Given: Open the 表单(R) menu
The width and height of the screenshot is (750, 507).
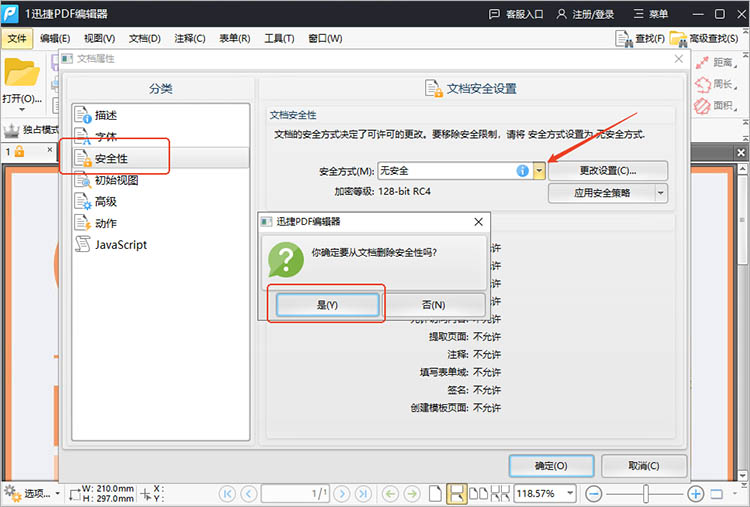Looking at the screenshot, I should pos(235,38).
